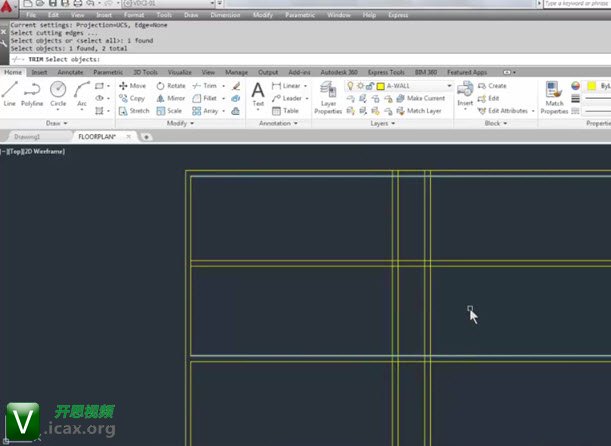Image resolution: width=611 pixels, height=446 pixels.
Task: Select the Text annotation tool
Action: tap(258, 94)
